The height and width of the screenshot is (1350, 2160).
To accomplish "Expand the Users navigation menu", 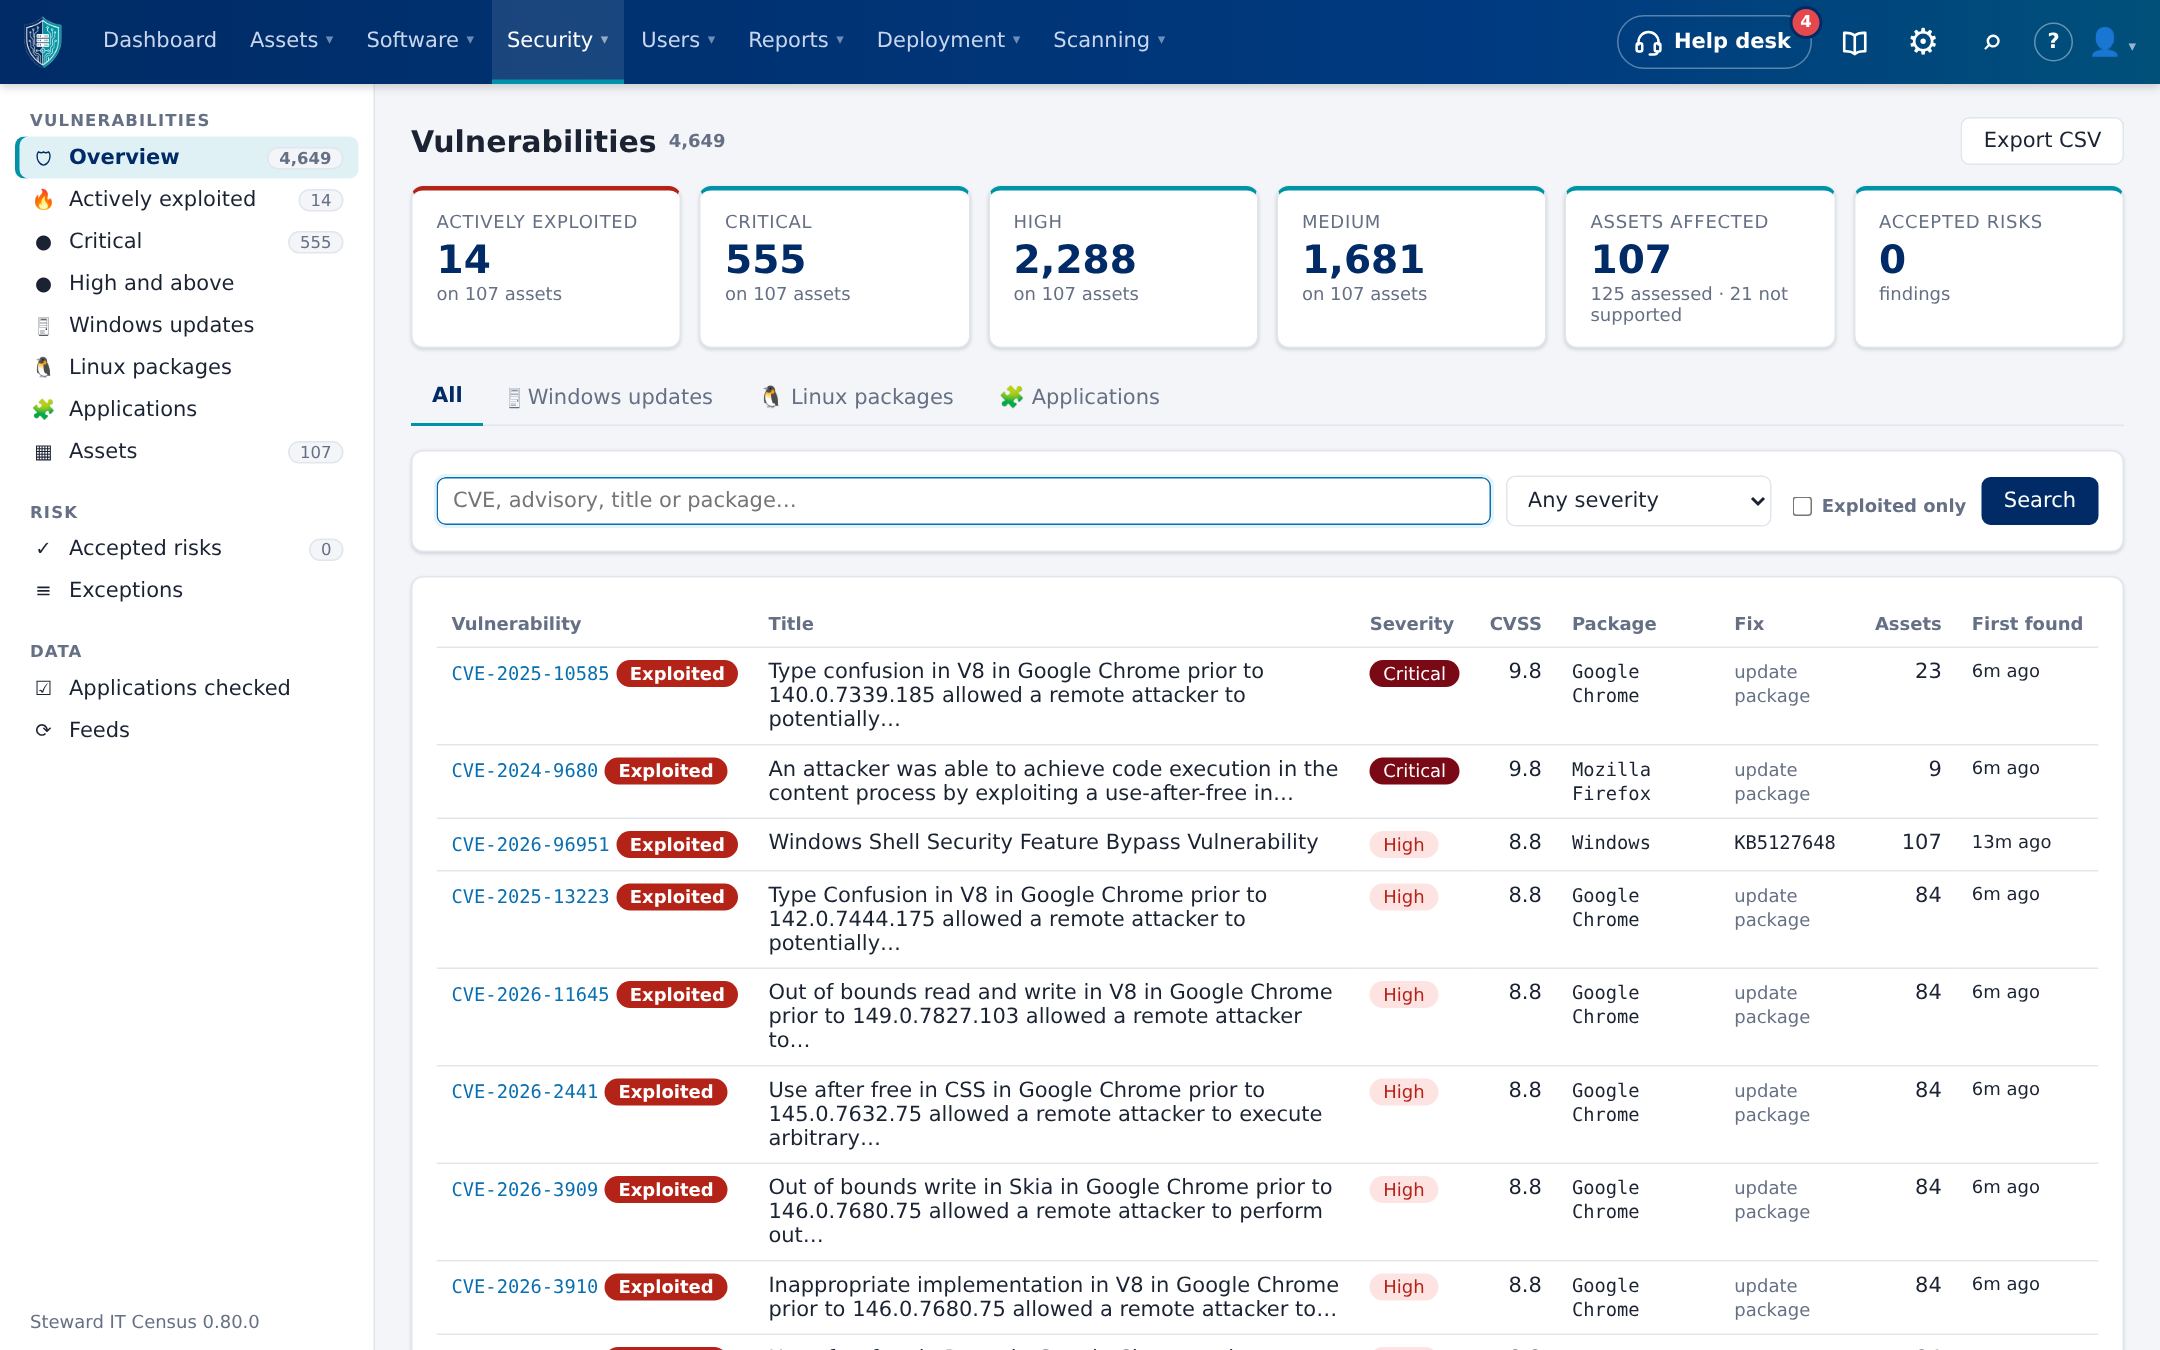I will click(678, 40).
